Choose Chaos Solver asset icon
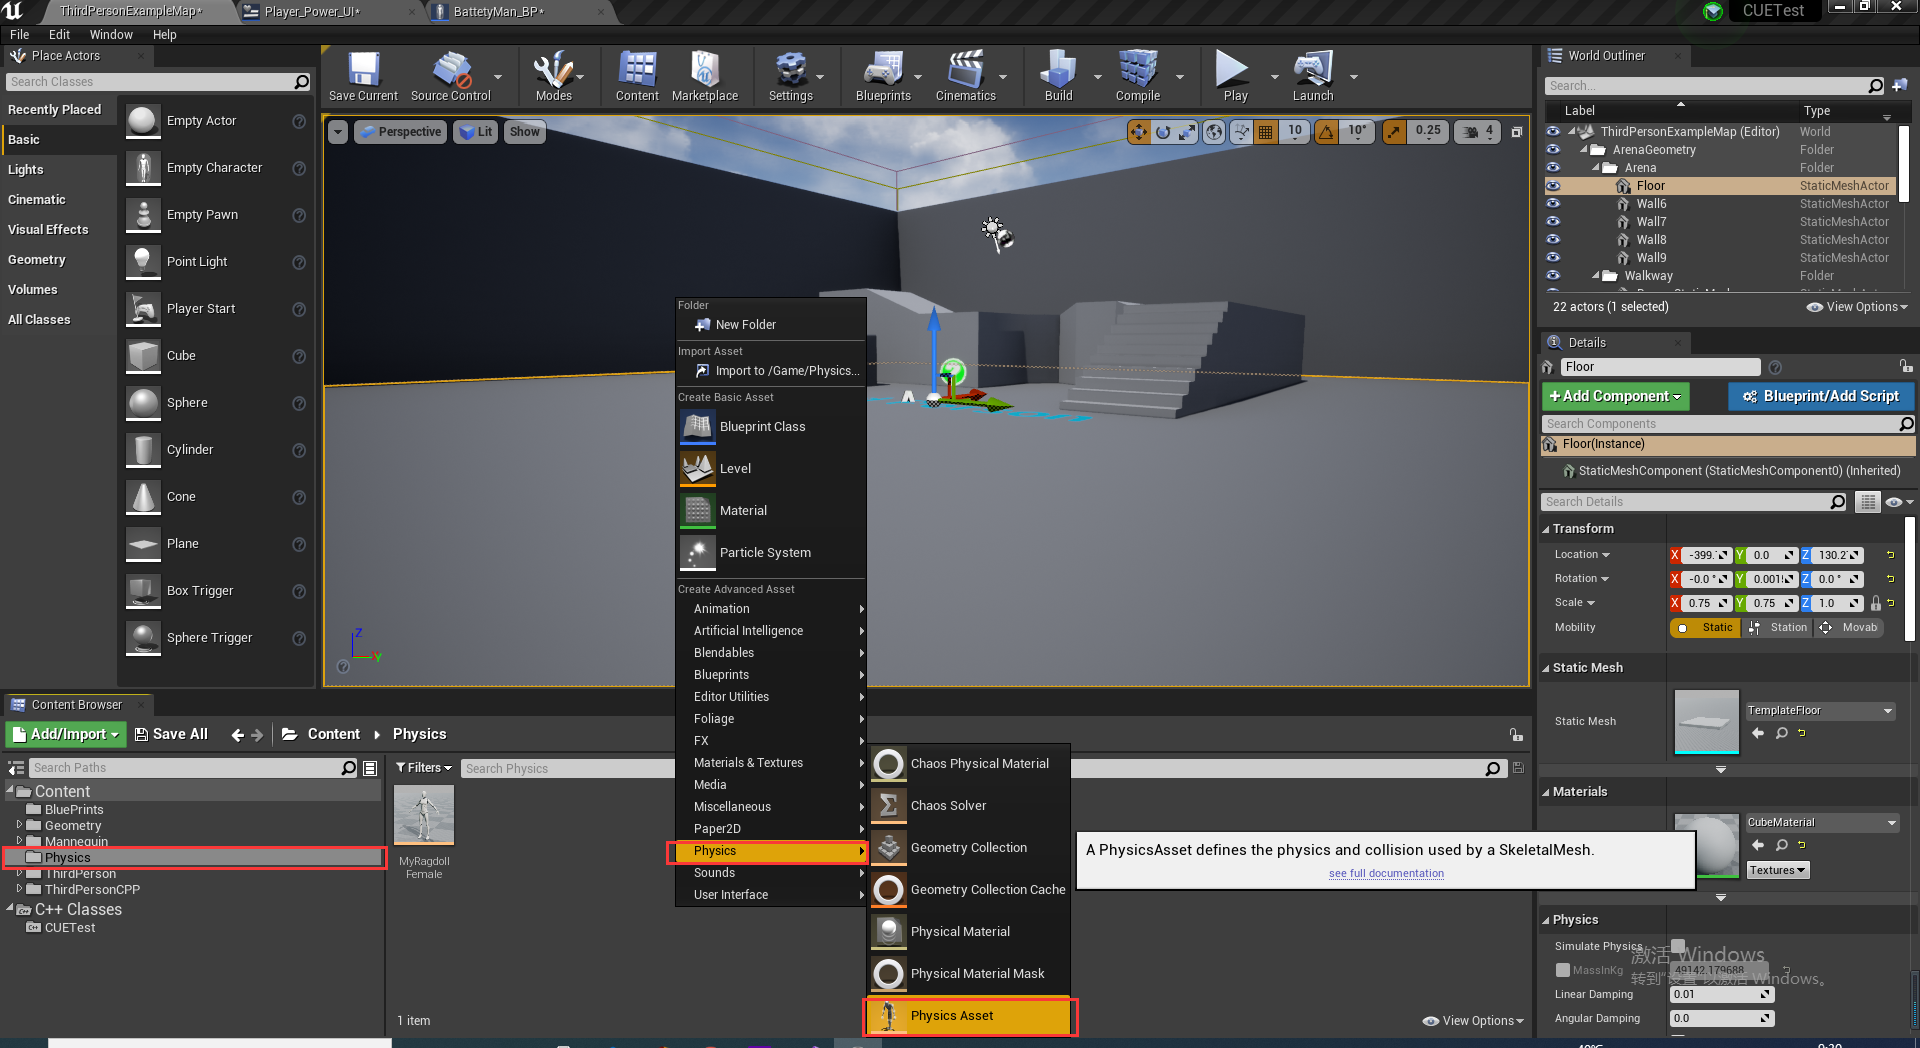Image resolution: width=1920 pixels, height=1048 pixels. point(888,806)
